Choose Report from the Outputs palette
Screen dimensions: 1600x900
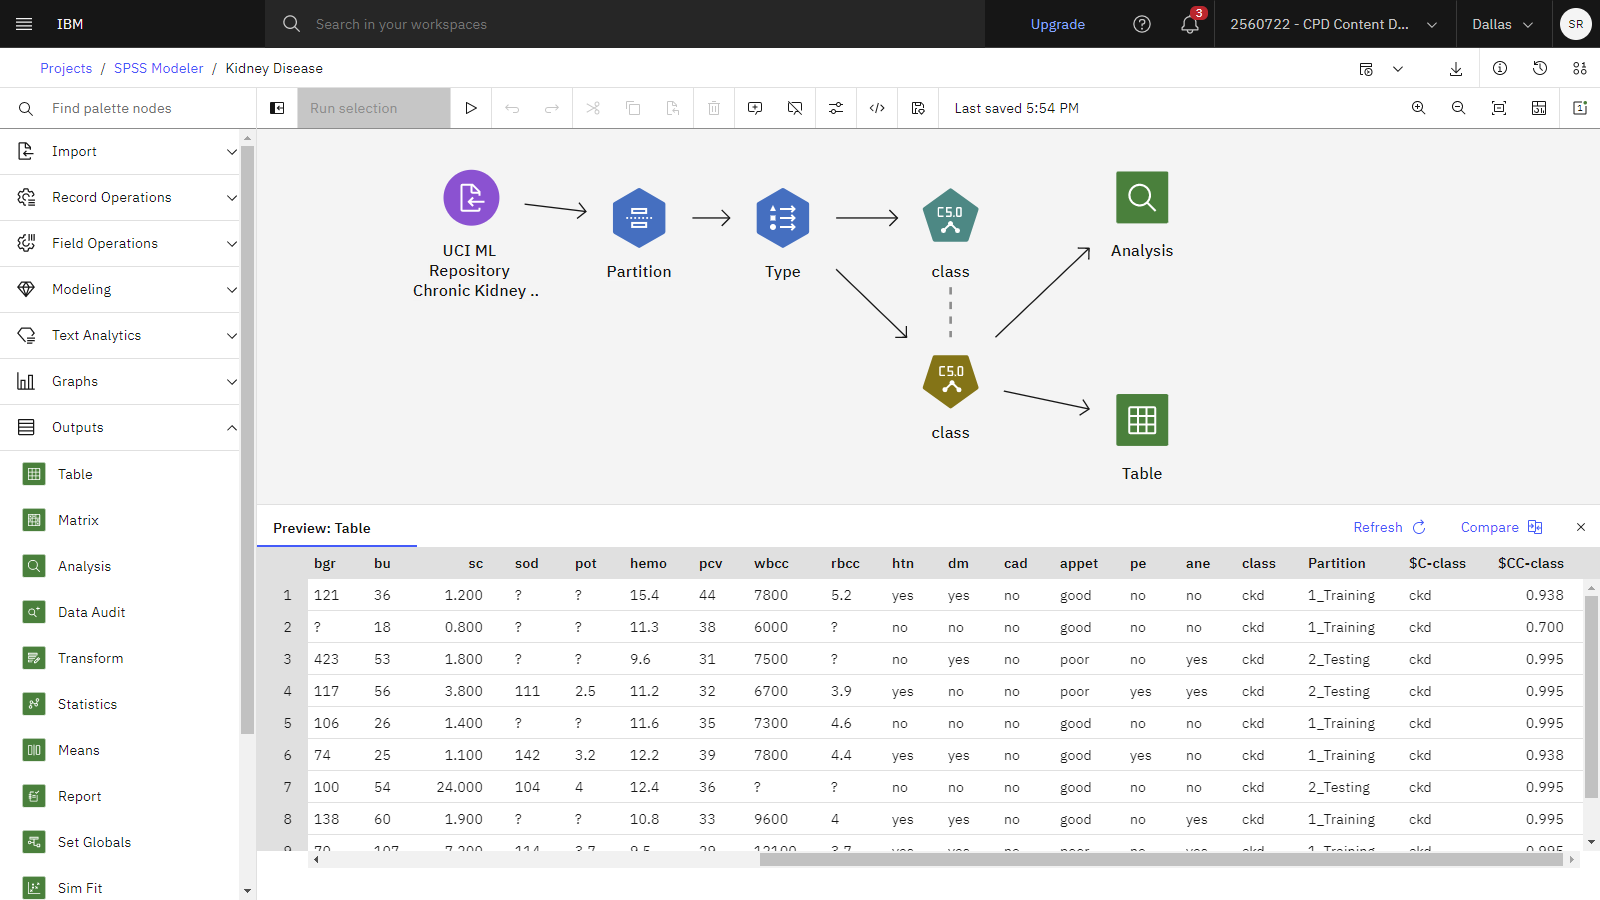tap(80, 796)
